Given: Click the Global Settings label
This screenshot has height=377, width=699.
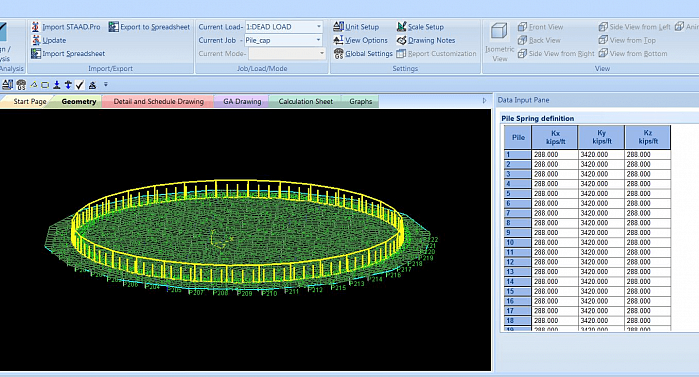Looking at the screenshot, I should click(369, 53).
